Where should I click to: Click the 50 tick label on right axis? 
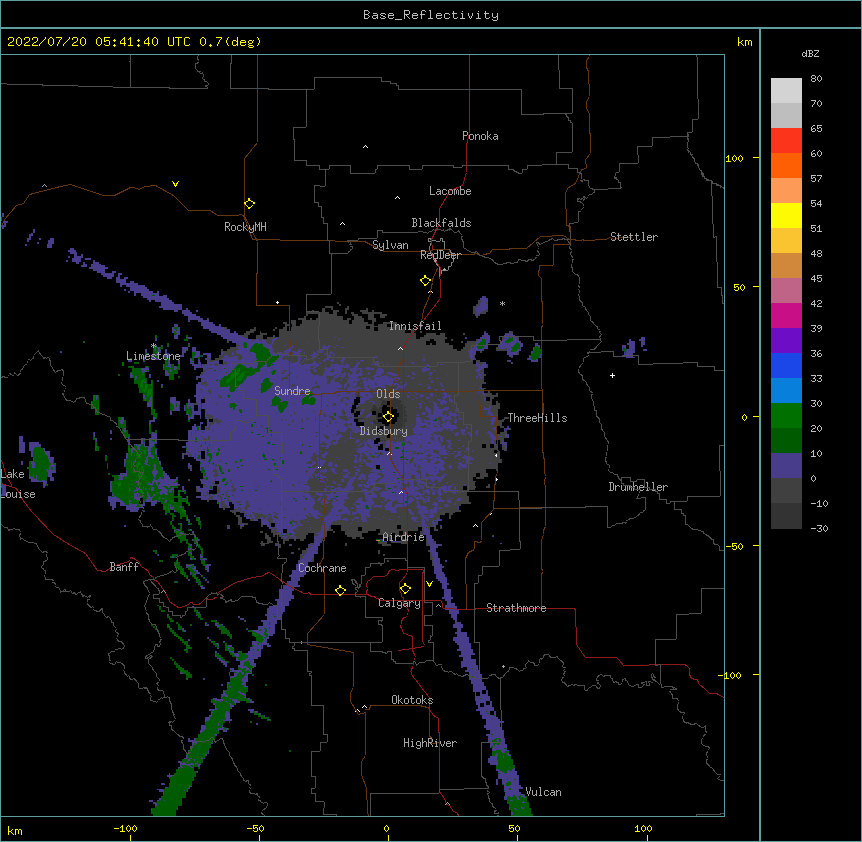click(739, 287)
